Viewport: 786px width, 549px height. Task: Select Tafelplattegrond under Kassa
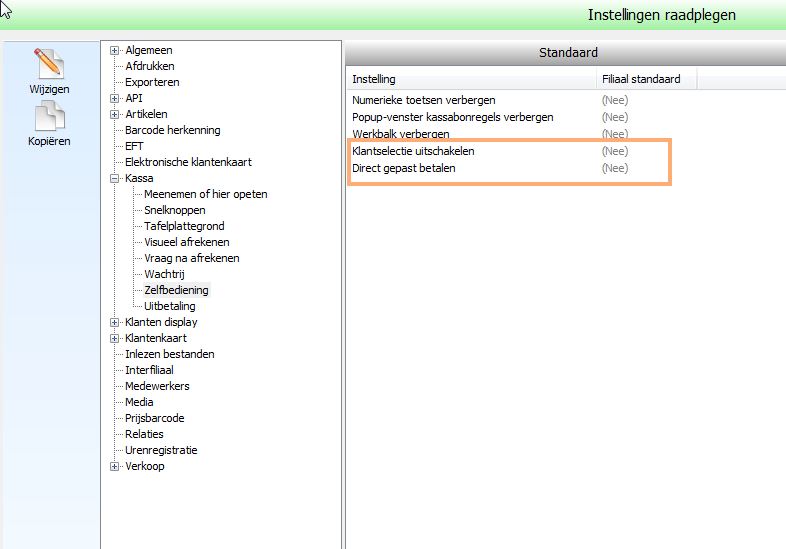click(x=184, y=227)
